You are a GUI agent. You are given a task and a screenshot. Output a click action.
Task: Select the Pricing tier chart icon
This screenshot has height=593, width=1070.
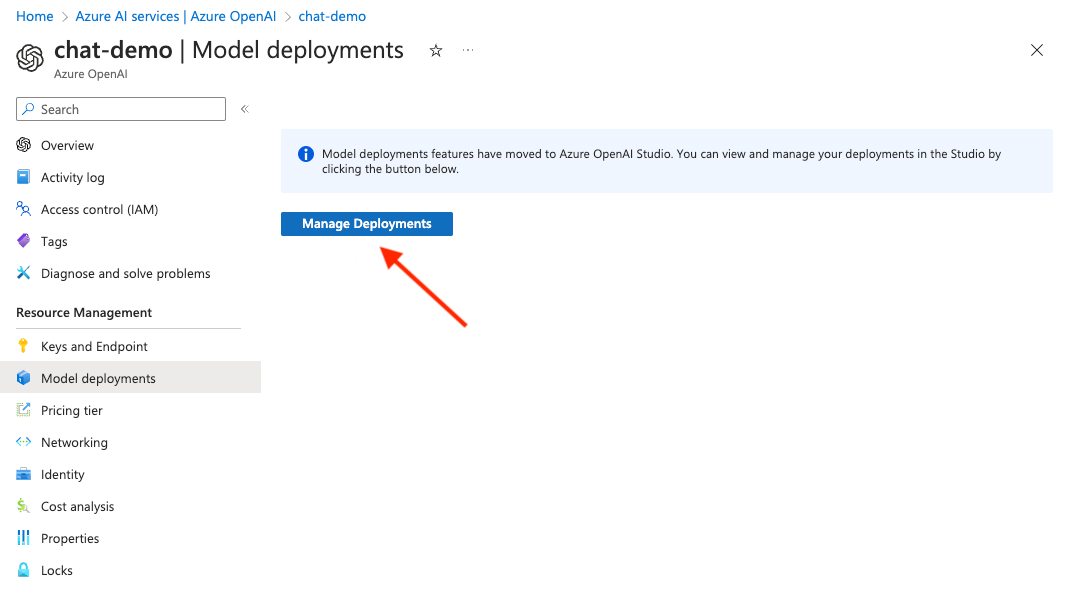coord(25,410)
